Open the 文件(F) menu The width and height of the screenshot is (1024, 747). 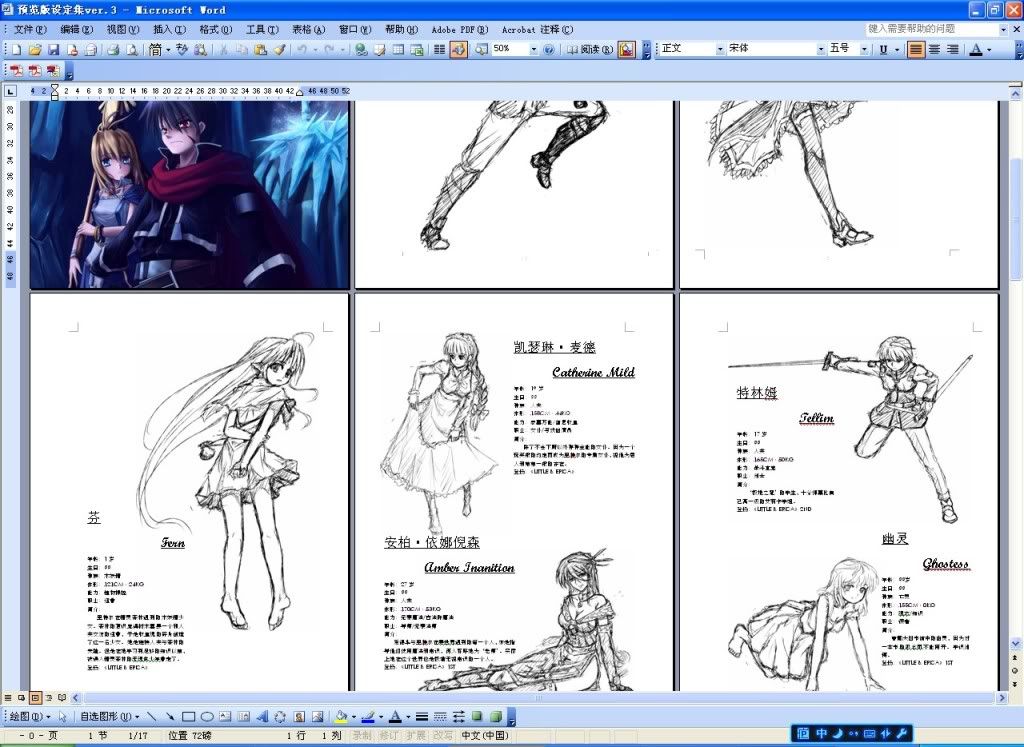30,29
